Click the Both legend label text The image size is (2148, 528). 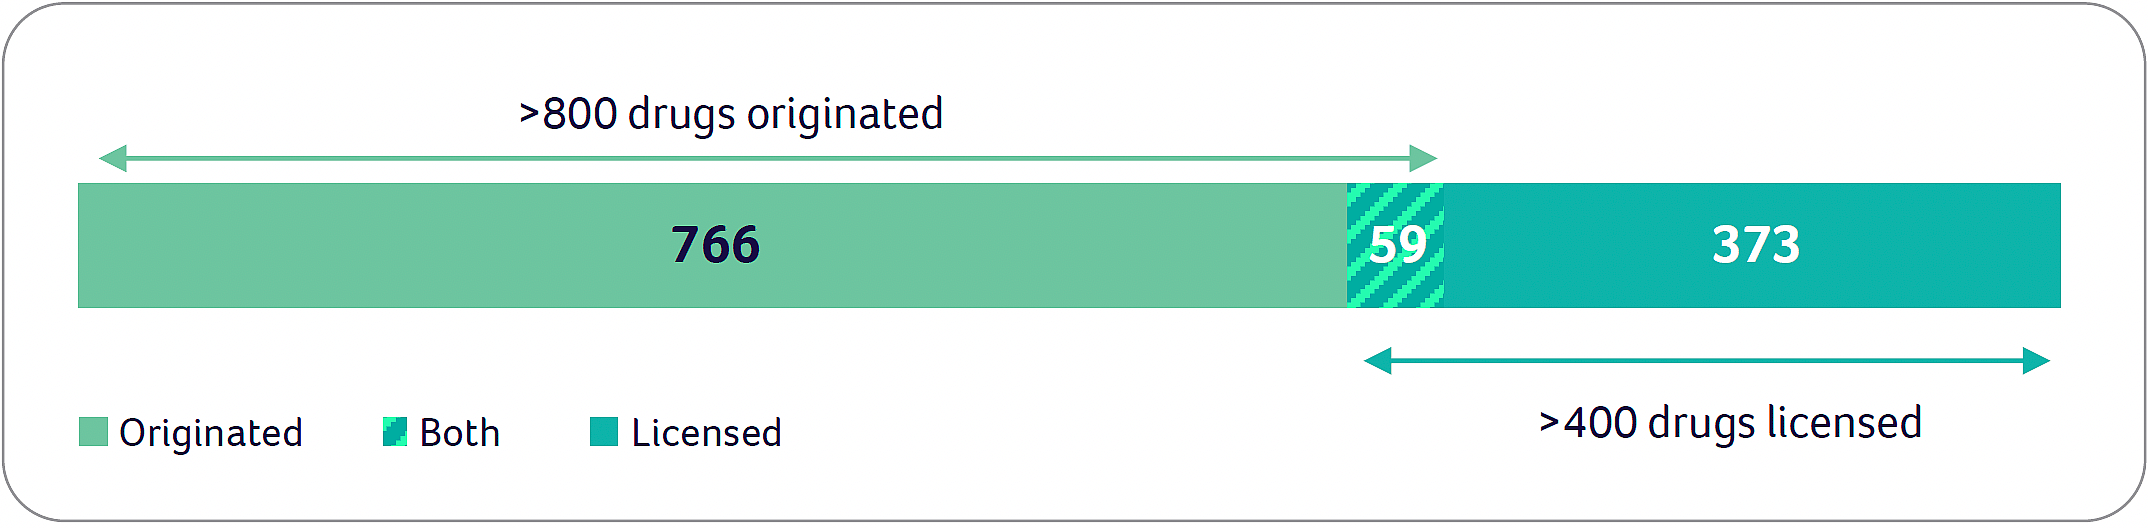coord(459,433)
